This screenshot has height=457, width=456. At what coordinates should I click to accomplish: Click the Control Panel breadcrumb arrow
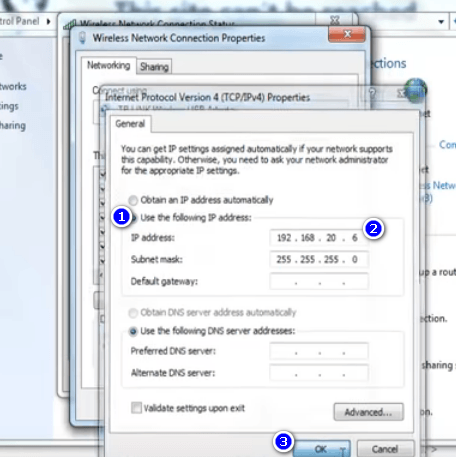tap(48, 22)
